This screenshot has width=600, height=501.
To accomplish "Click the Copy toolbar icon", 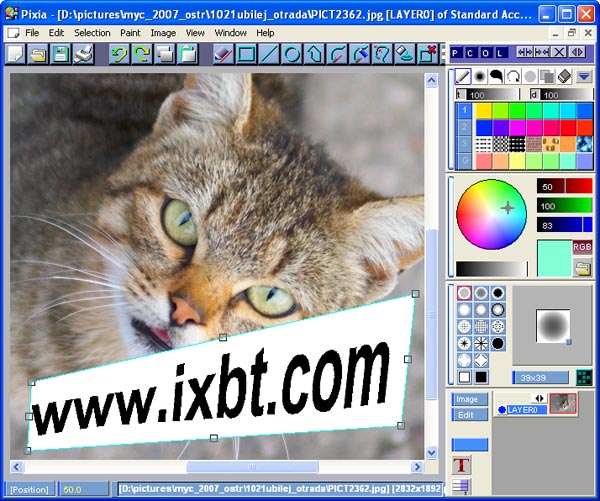I will [x=165, y=54].
